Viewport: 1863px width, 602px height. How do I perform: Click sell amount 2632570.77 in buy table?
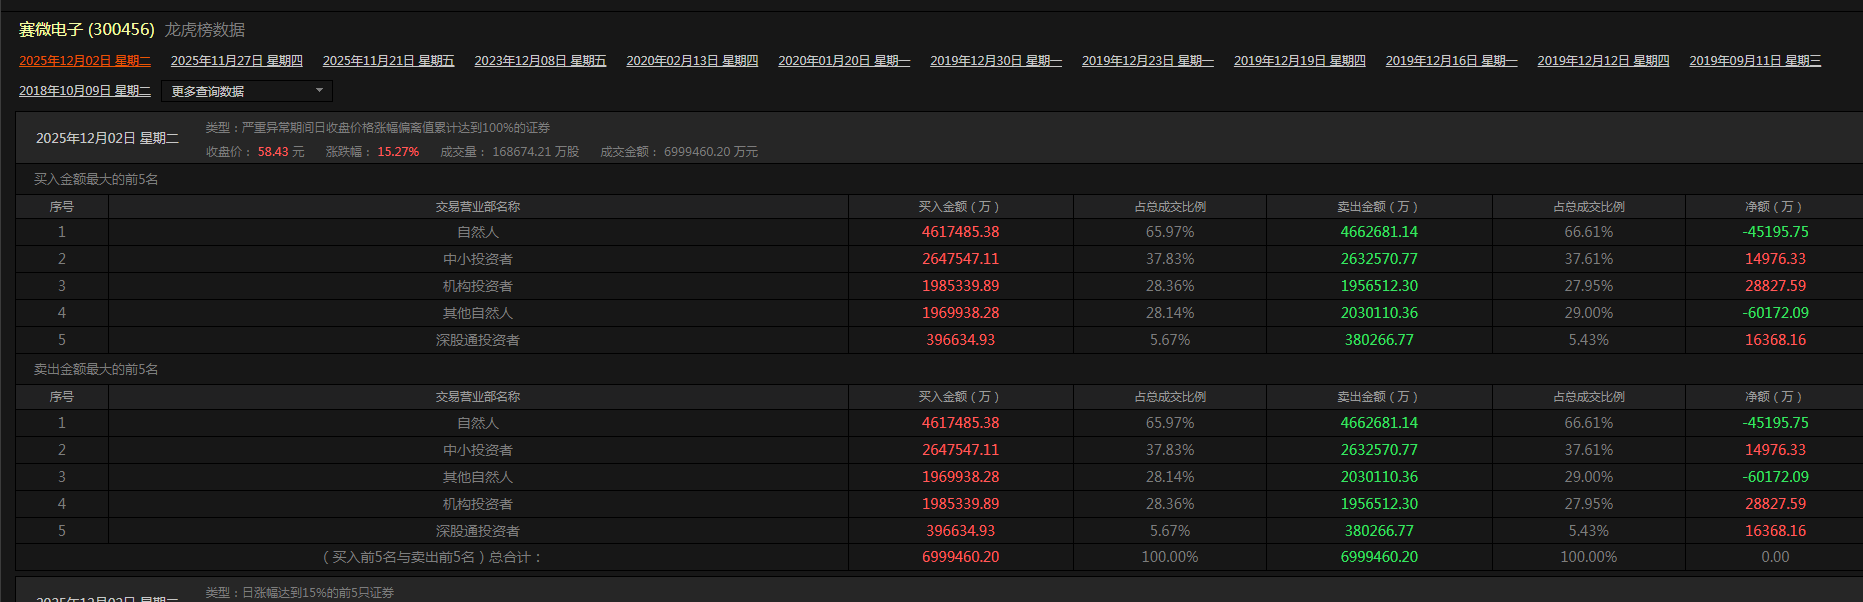1379,259
